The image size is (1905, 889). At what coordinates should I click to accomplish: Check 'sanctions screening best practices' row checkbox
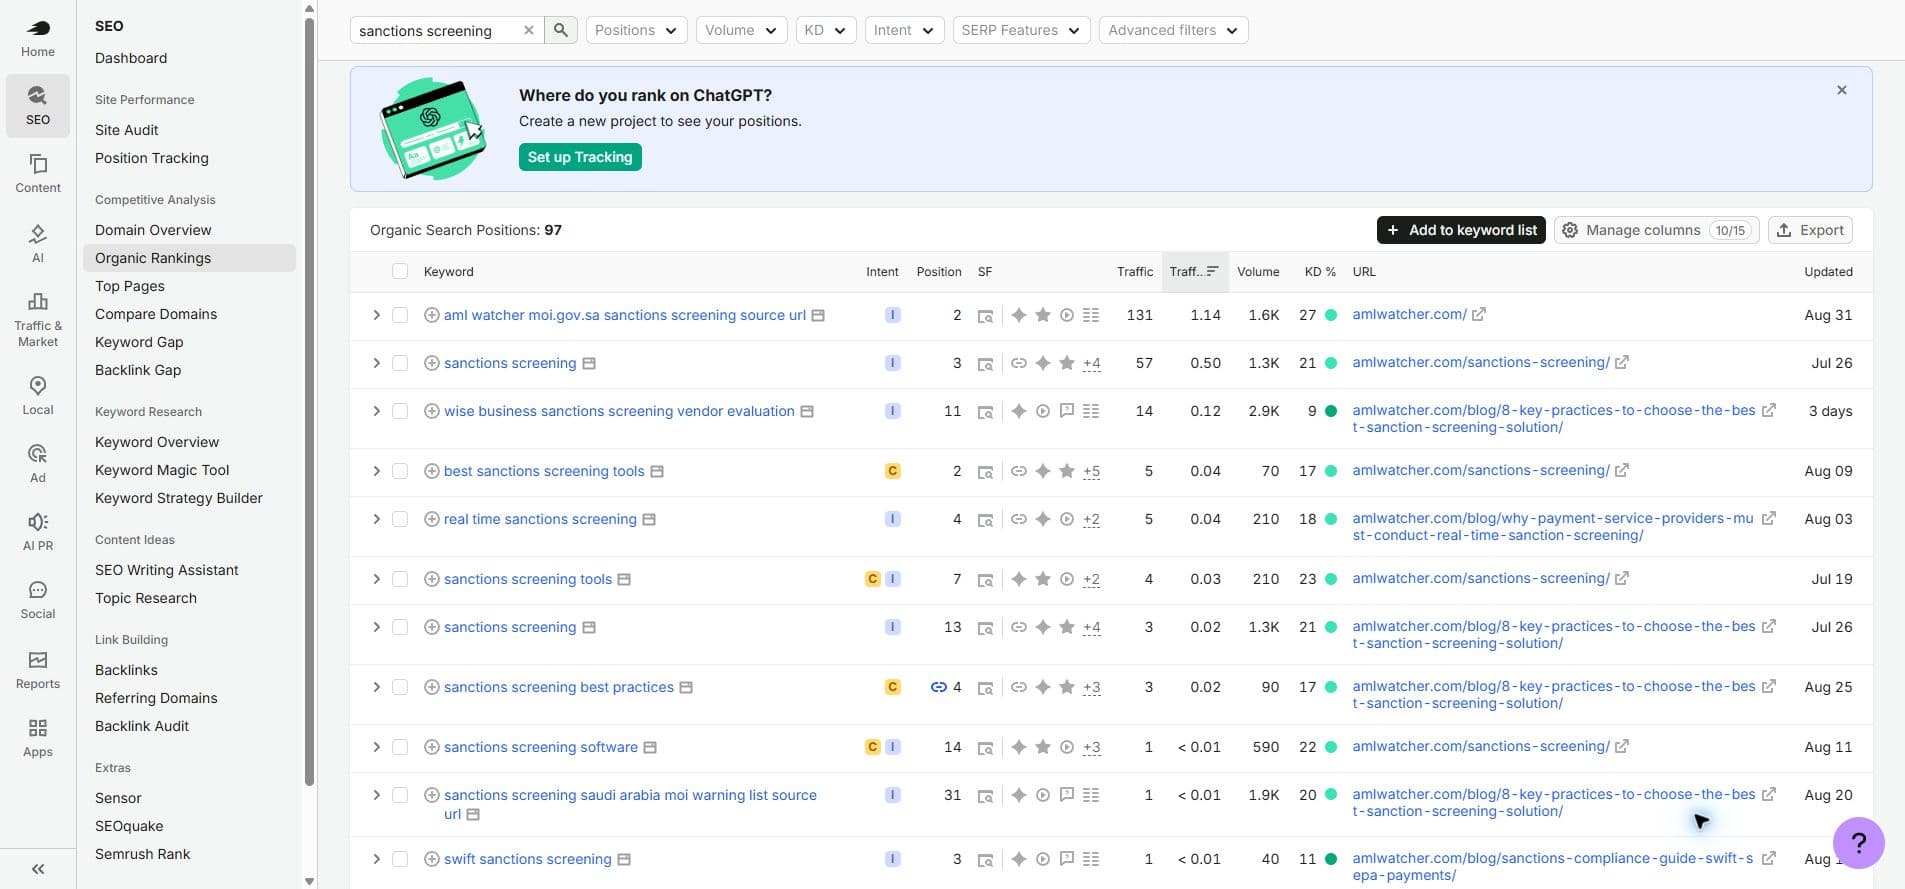(x=400, y=687)
